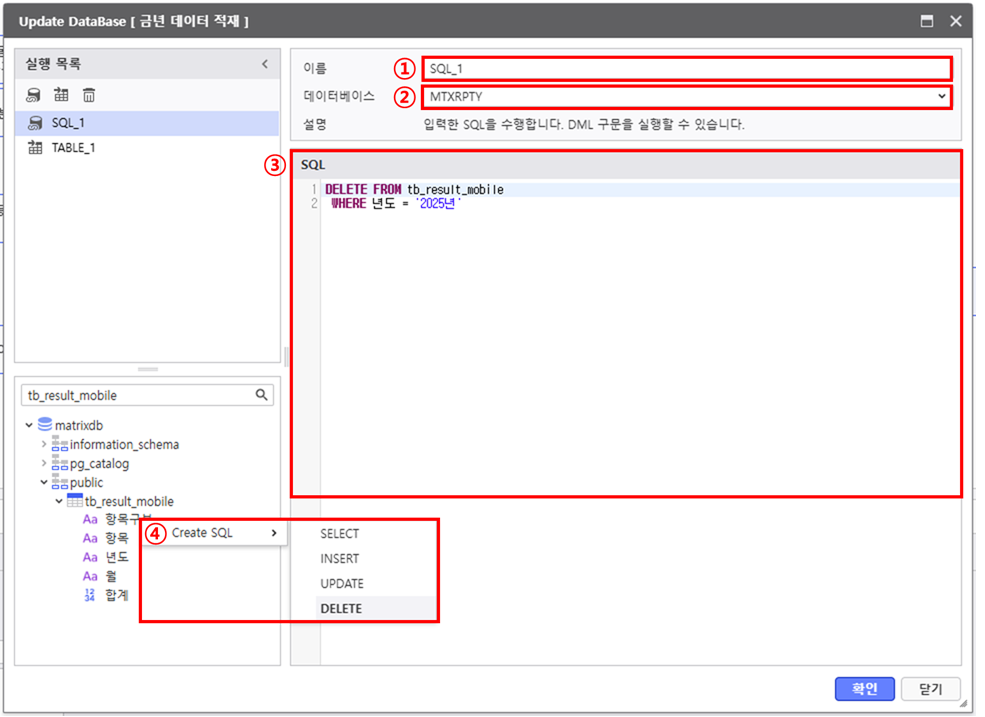This screenshot has height=717, width=985.
Task: Collapse the public schema node
Action: pyautogui.click(x=43, y=482)
